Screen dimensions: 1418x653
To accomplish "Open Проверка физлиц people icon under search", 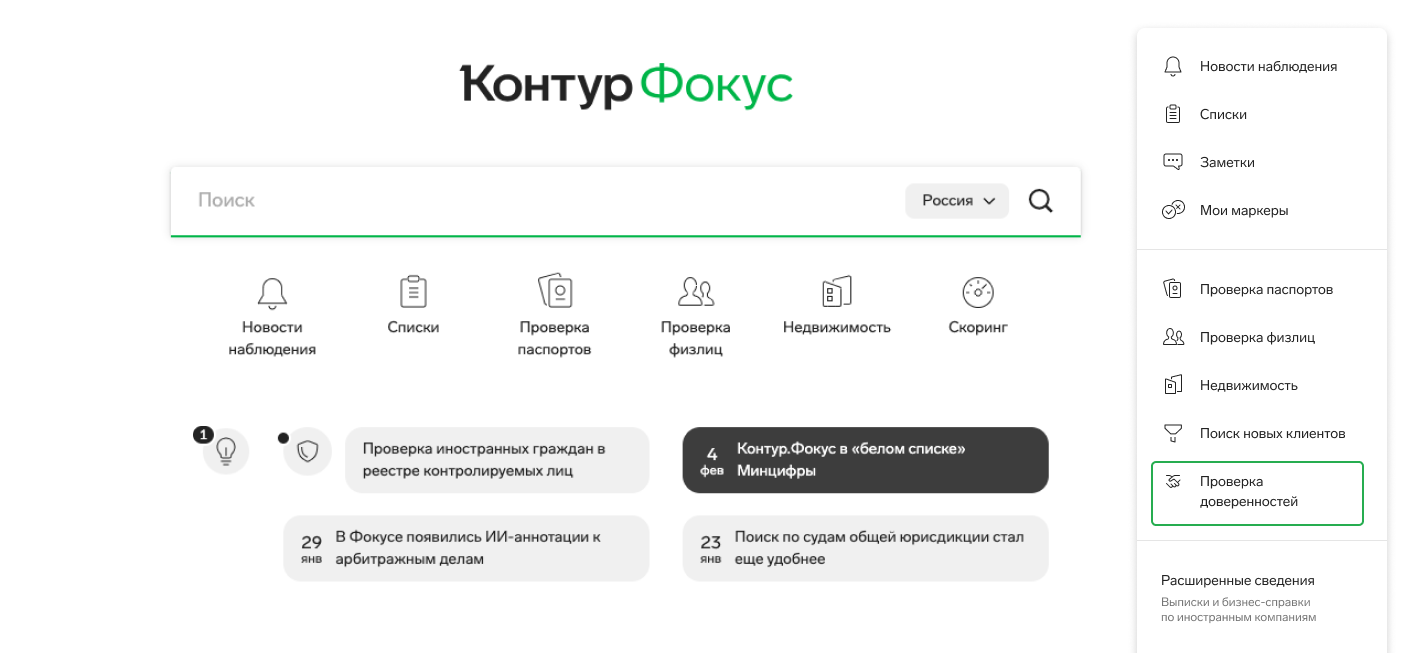I will [695, 292].
